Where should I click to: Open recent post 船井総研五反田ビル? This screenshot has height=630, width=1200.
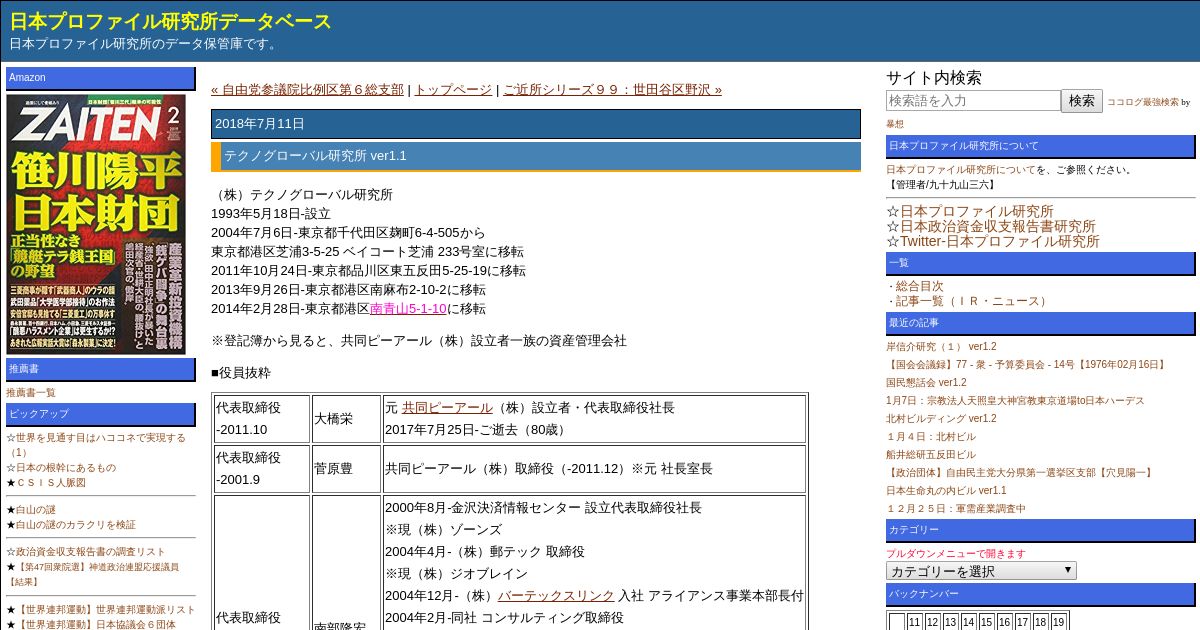(931, 454)
